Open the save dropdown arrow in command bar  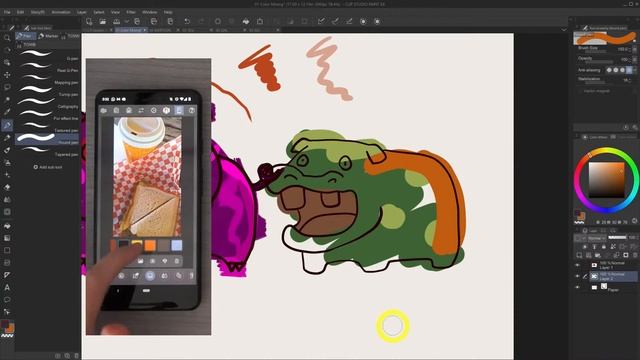pyautogui.click(x=127, y=21)
